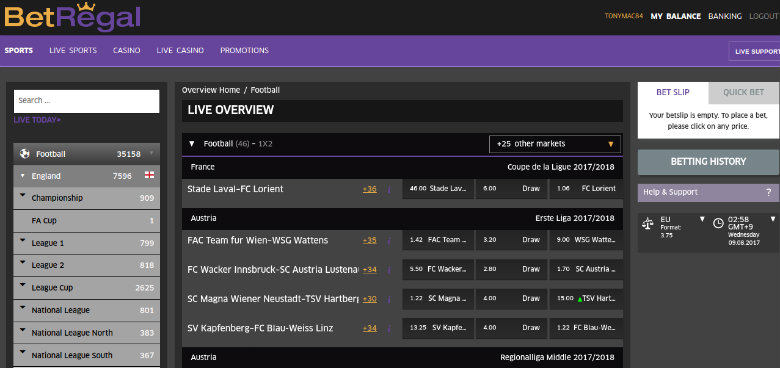Screen dimensions: 780x368
Task: Open +34 markets for SV Kapfenberg
Action: point(370,328)
